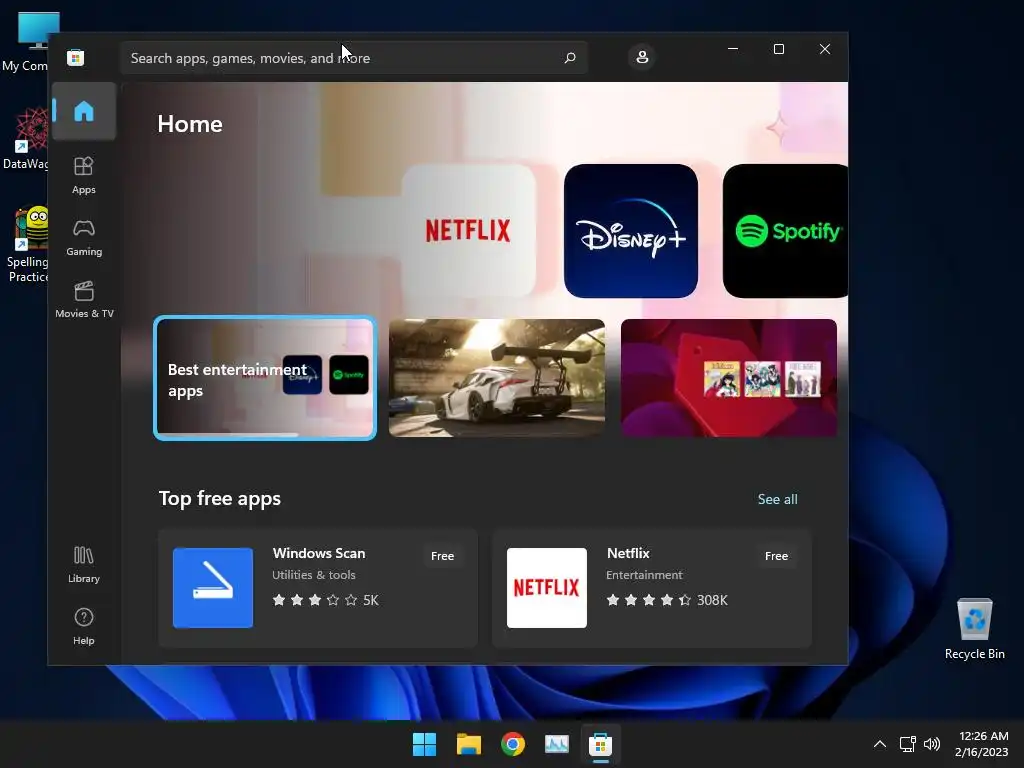Go to Apps section in sidebar

pyautogui.click(x=84, y=175)
